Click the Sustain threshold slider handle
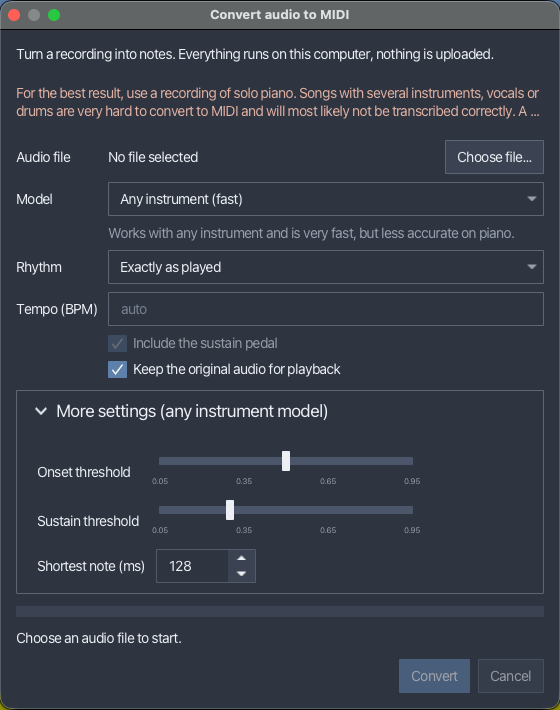This screenshot has width=560, height=710. tap(230, 510)
